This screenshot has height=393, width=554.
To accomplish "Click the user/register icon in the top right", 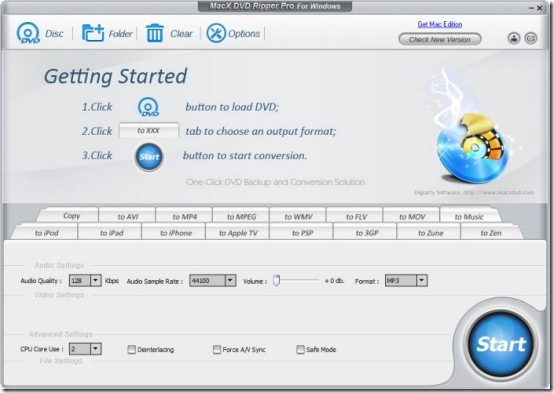I will click(514, 38).
